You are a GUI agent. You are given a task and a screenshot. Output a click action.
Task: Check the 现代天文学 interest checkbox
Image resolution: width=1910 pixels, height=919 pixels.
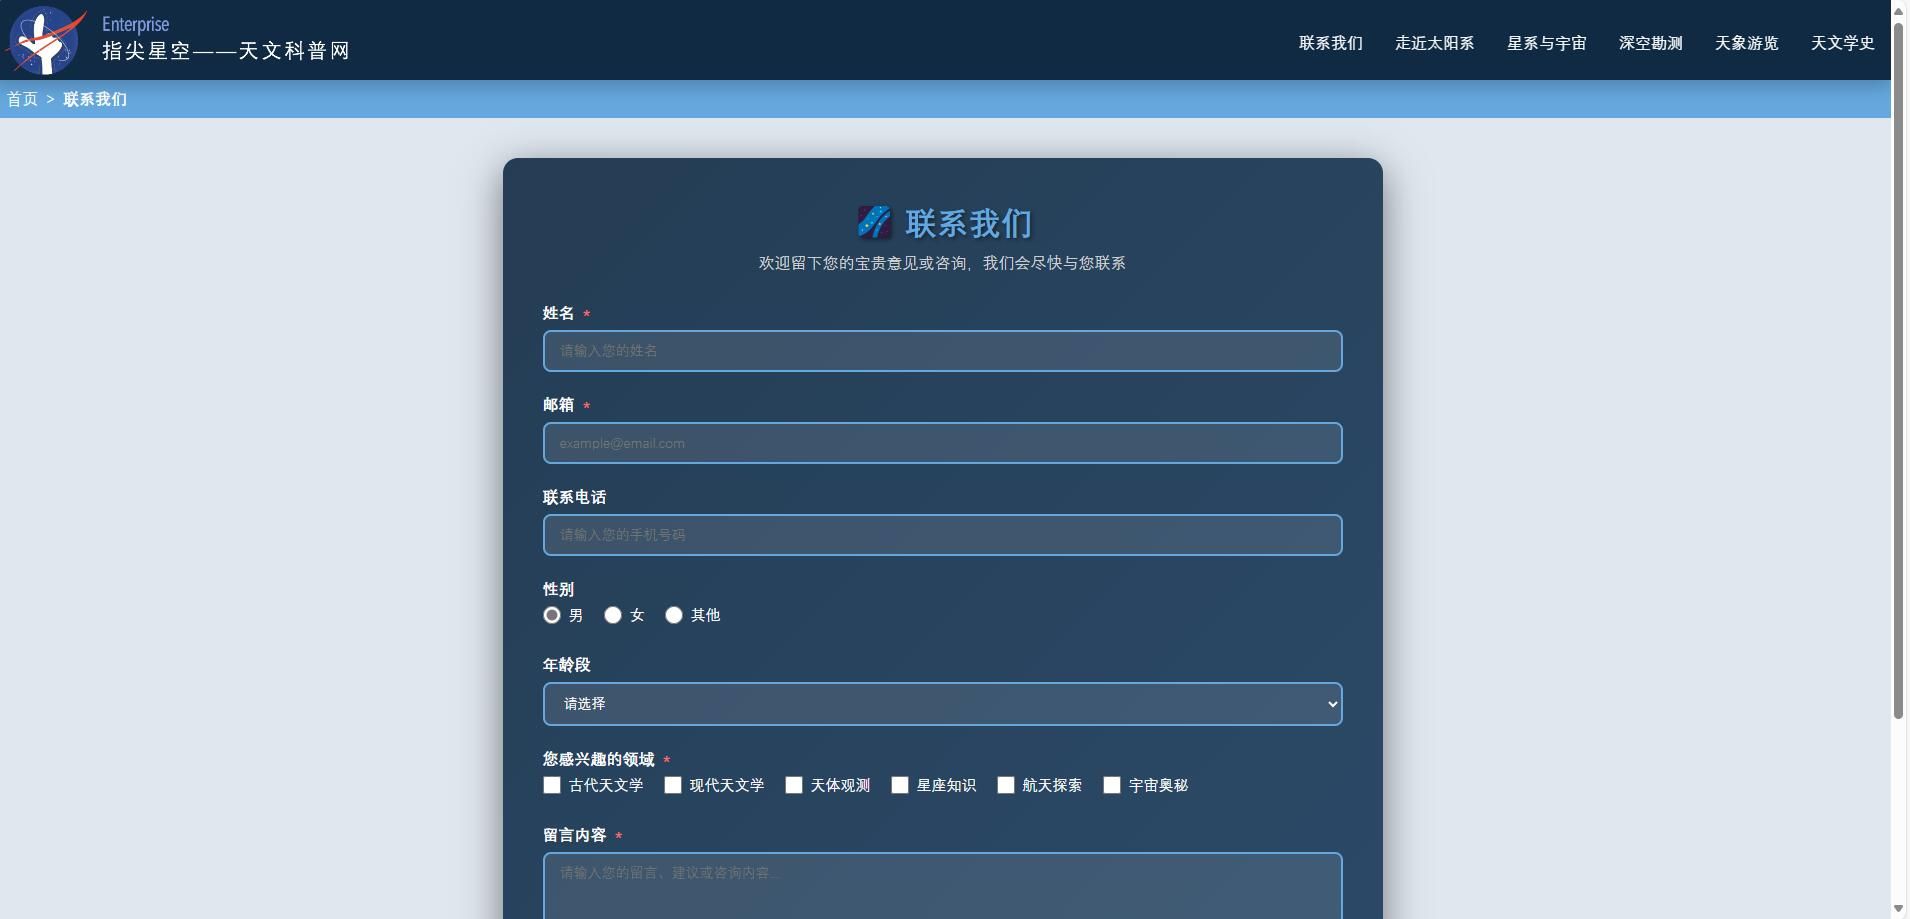pos(671,786)
